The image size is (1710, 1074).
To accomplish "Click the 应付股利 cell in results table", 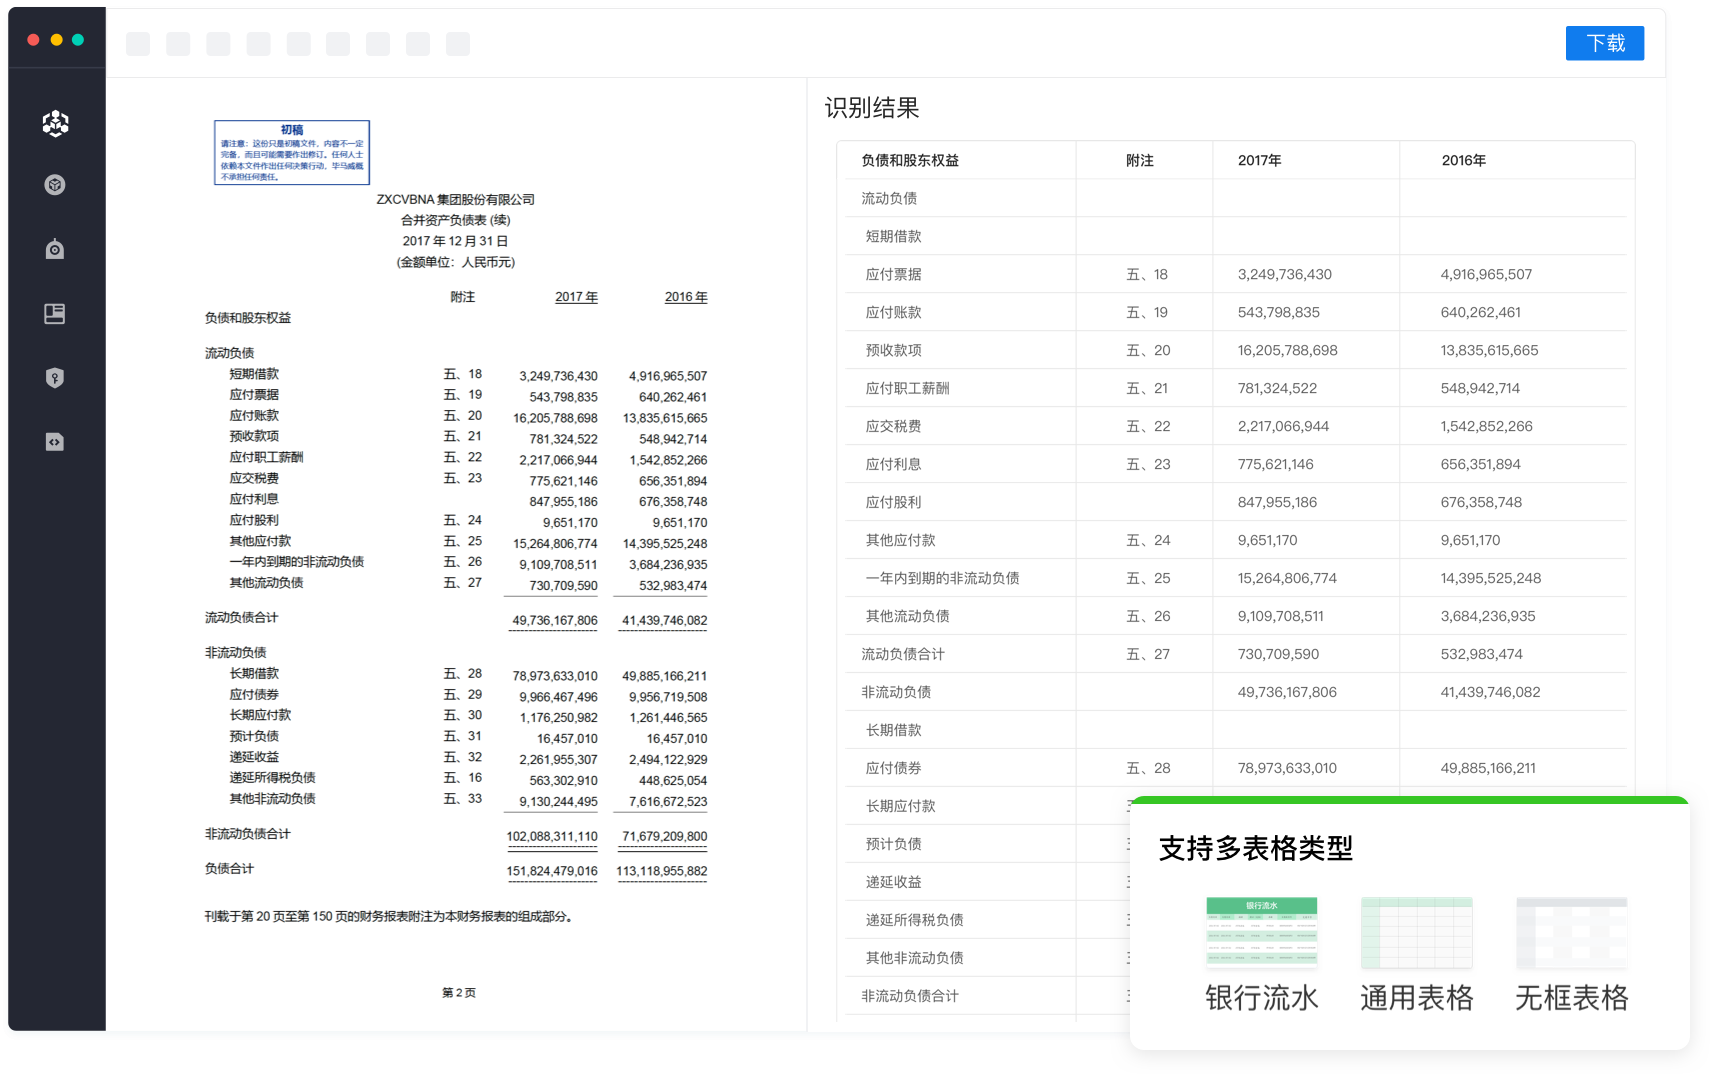I will (x=893, y=502).
